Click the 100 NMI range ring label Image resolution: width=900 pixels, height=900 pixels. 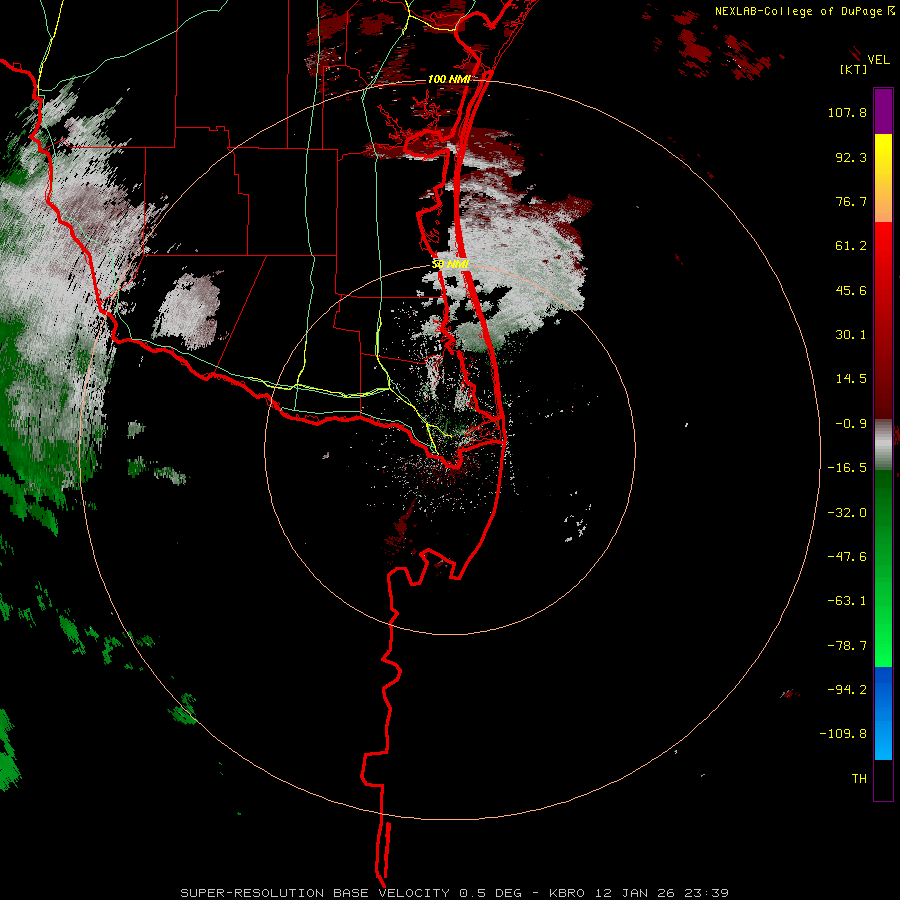[x=449, y=79]
